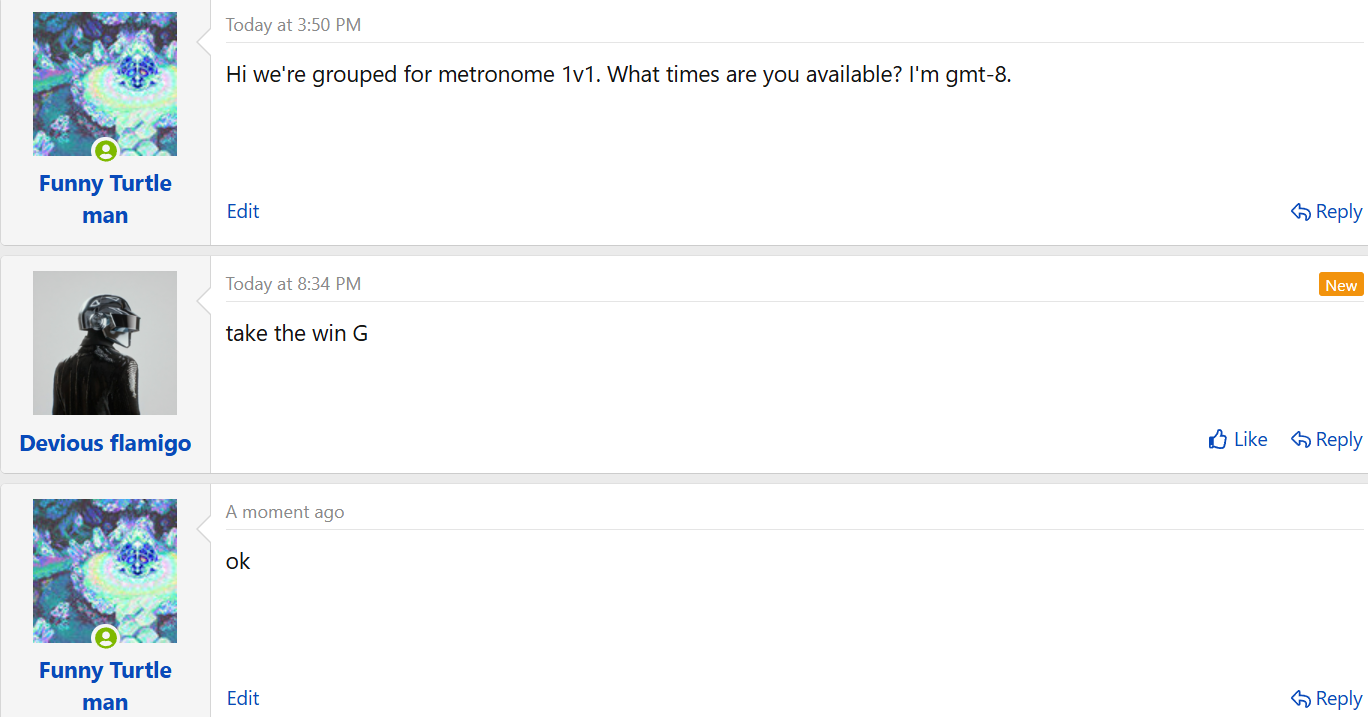The height and width of the screenshot is (717, 1368).
Task: Click Reply on the first message
Action: (x=1326, y=212)
